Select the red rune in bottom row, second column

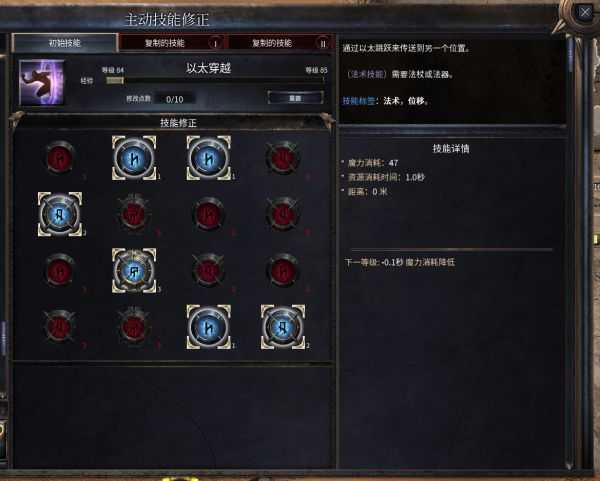pos(134,327)
